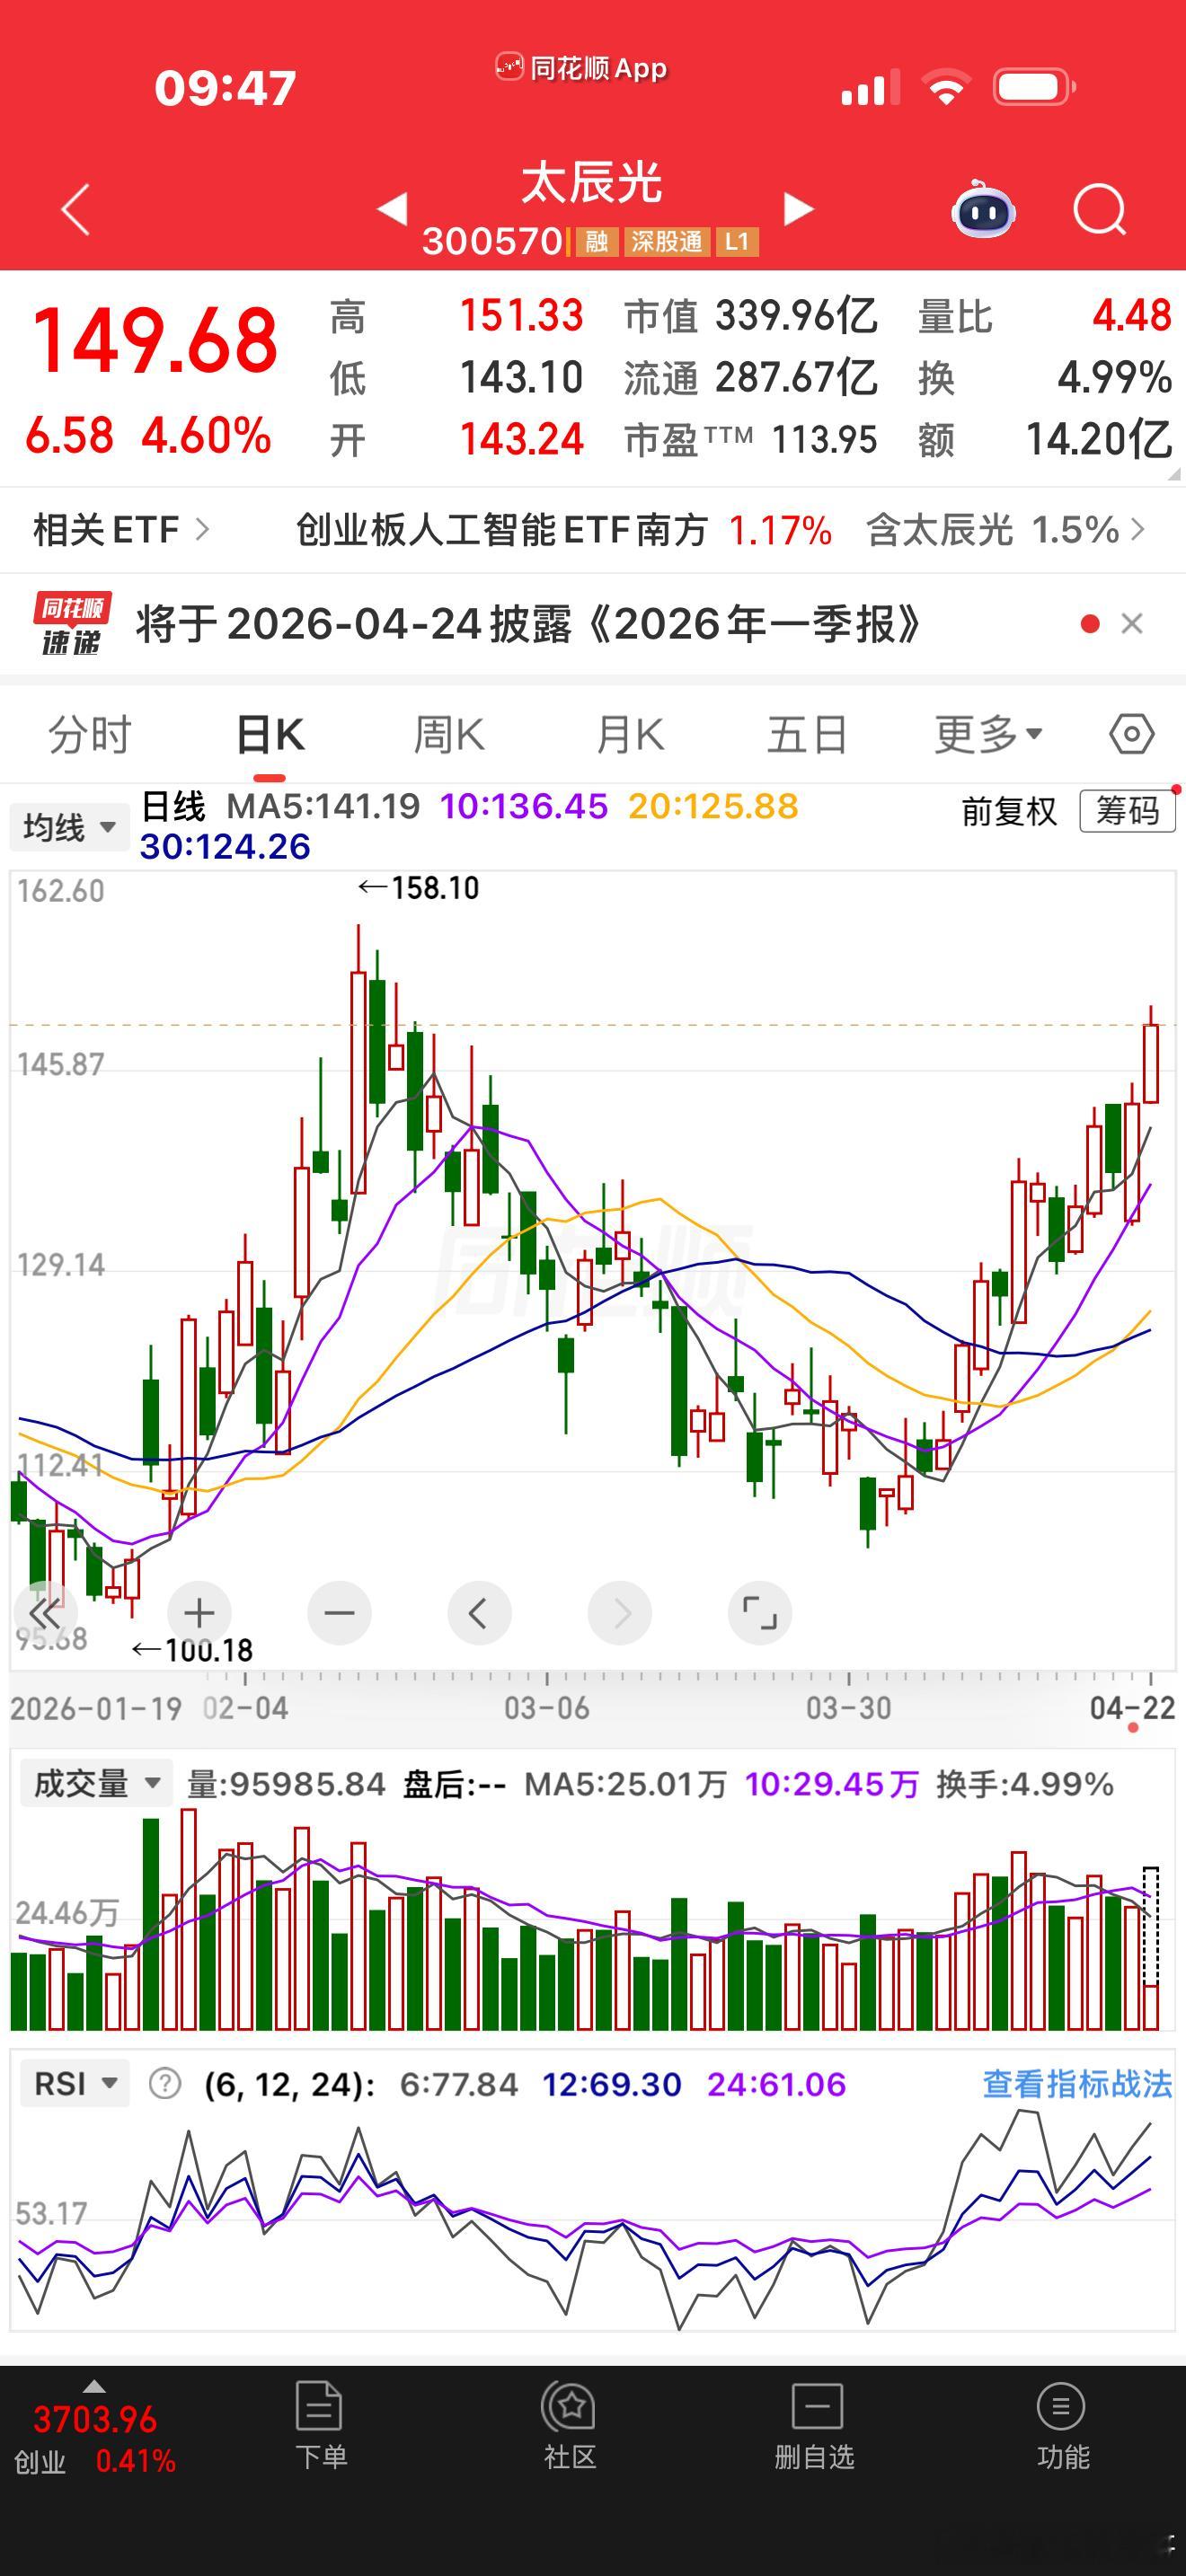Open the search magnifier

tap(1099, 209)
